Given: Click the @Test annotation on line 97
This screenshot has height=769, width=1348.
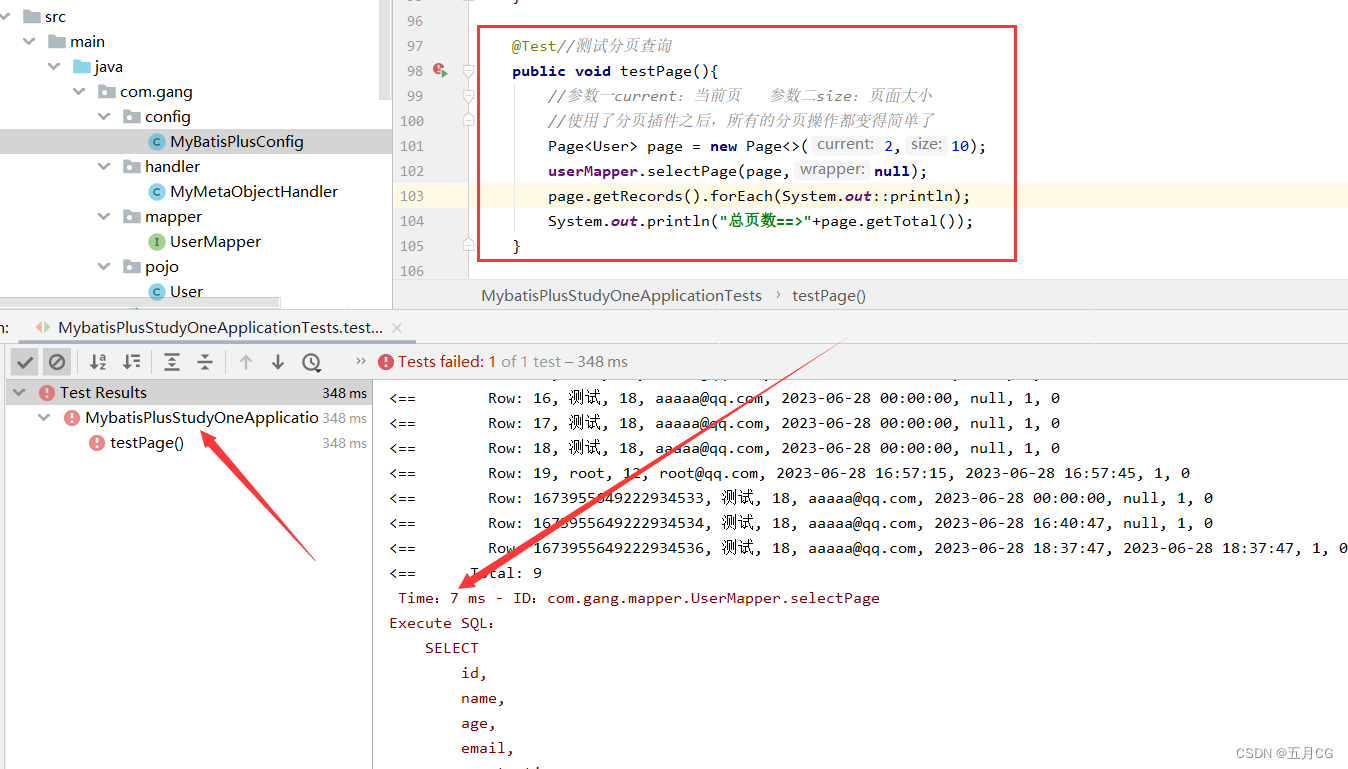Looking at the screenshot, I should point(534,46).
